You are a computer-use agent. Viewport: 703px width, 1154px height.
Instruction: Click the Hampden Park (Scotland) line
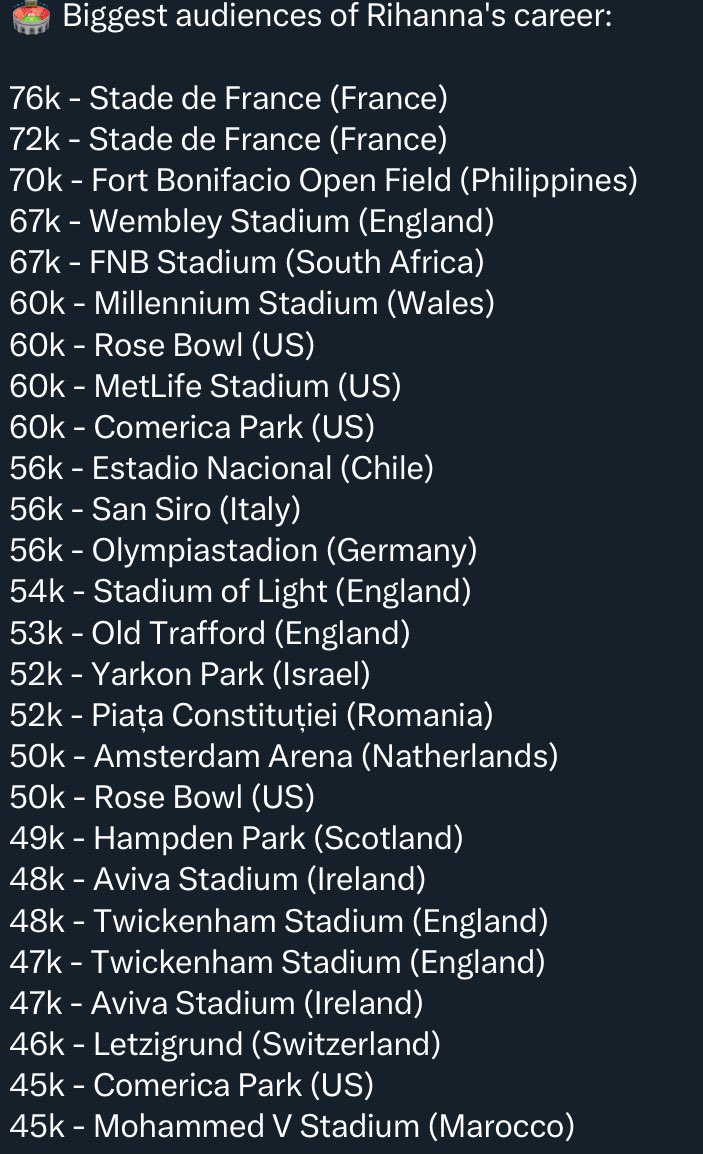236,839
